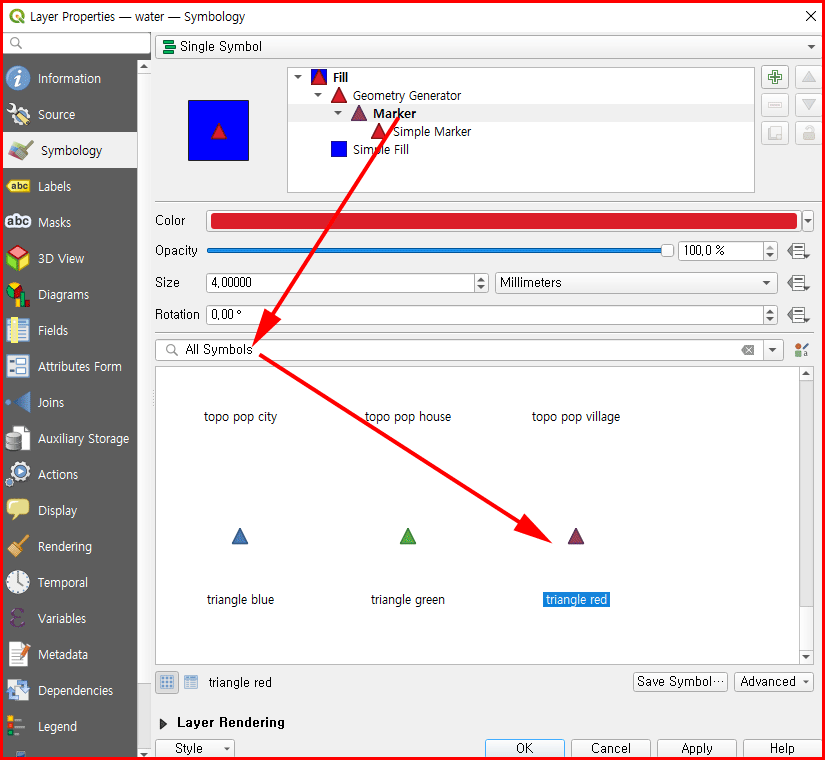The height and width of the screenshot is (760, 825).
Task: Click the Help button
Action: [x=782, y=748]
